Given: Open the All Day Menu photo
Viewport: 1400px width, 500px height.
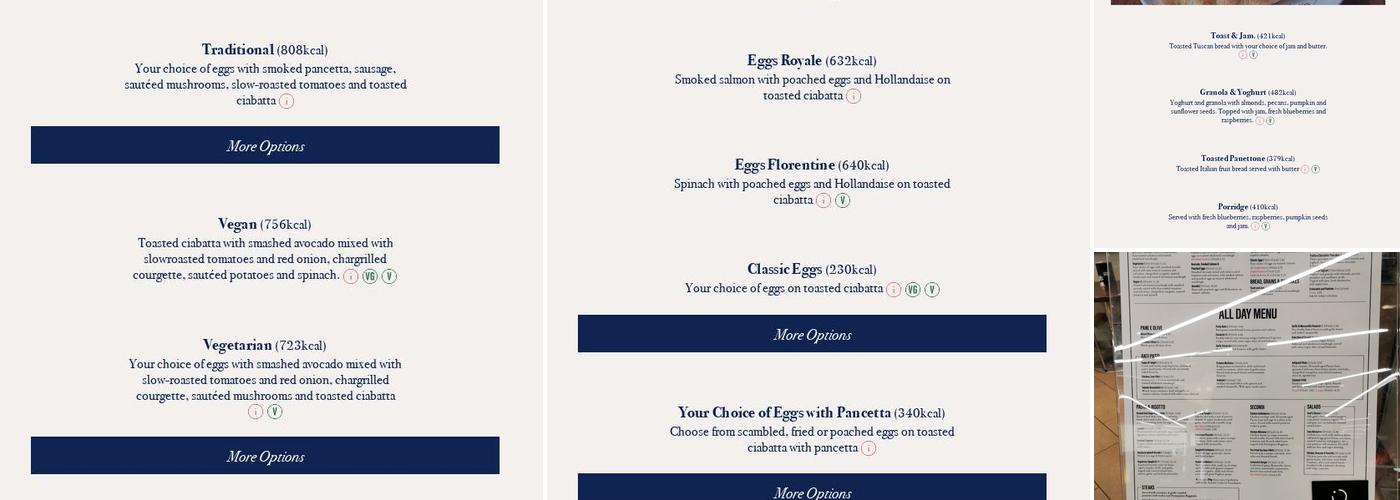Looking at the screenshot, I should 1246,375.
